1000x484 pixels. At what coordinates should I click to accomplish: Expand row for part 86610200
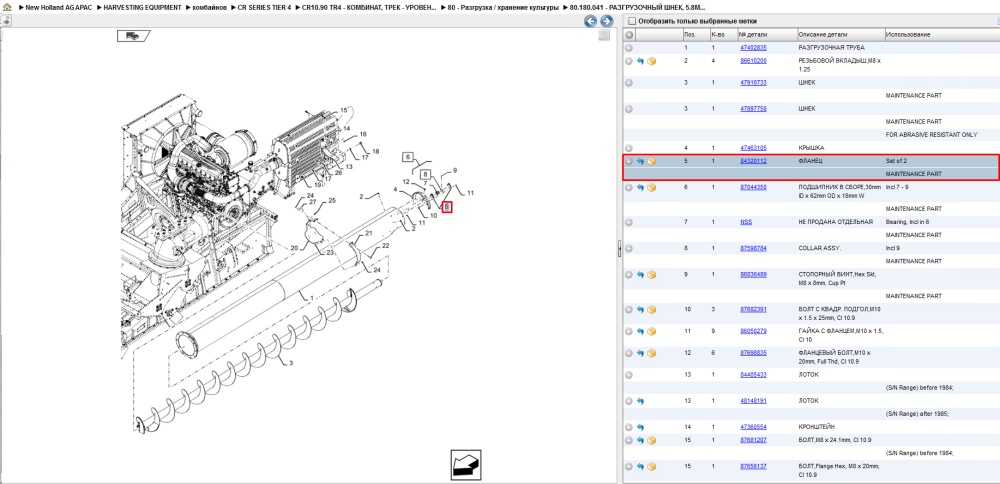coord(629,61)
